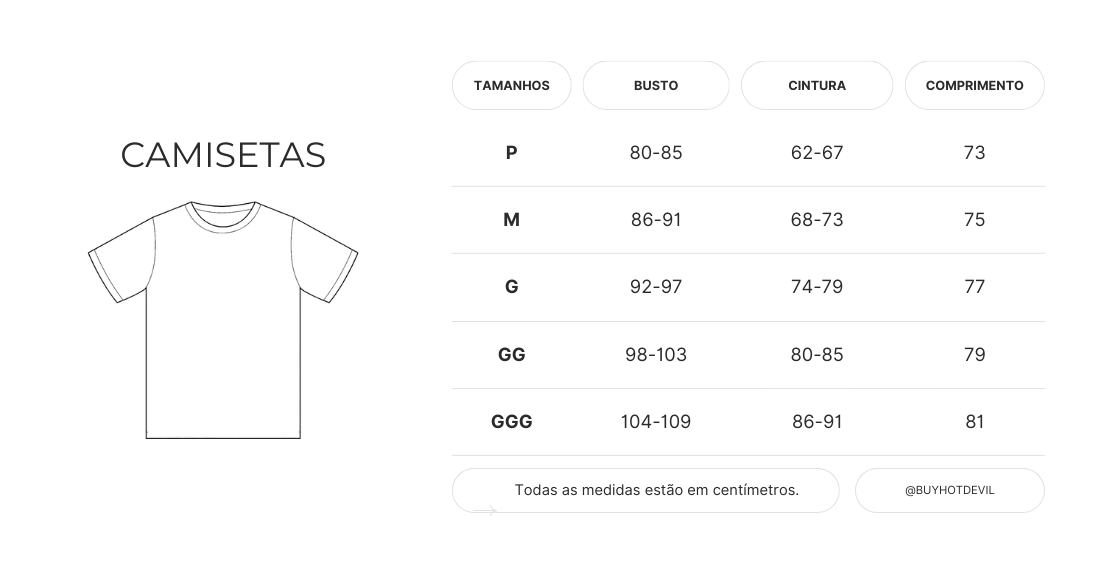The width and height of the screenshot is (1102, 570).
Task: Select the BUSTO column header
Action: coord(656,86)
